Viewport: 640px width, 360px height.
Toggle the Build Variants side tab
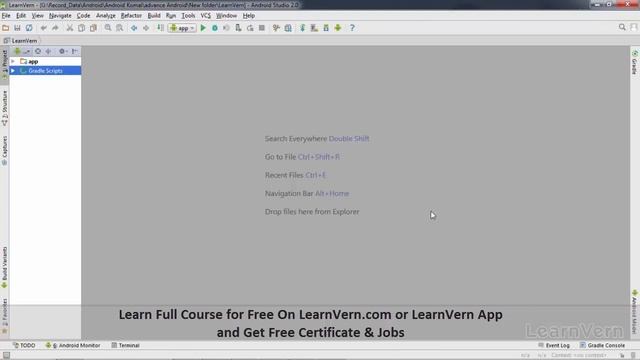click(x=4, y=267)
